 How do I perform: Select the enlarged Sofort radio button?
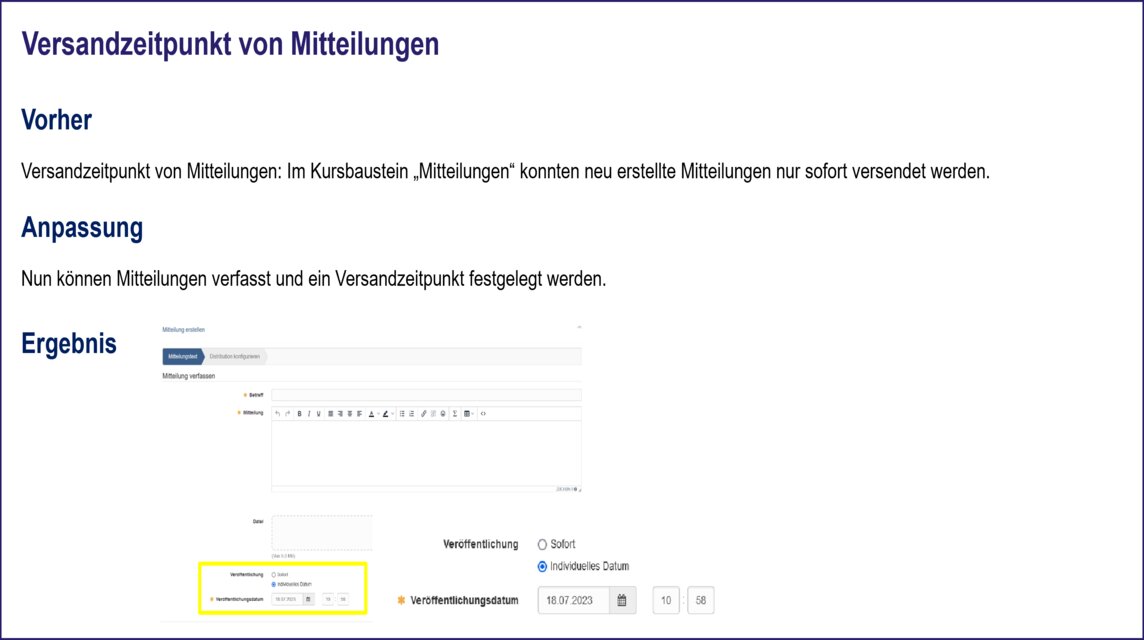(542, 544)
